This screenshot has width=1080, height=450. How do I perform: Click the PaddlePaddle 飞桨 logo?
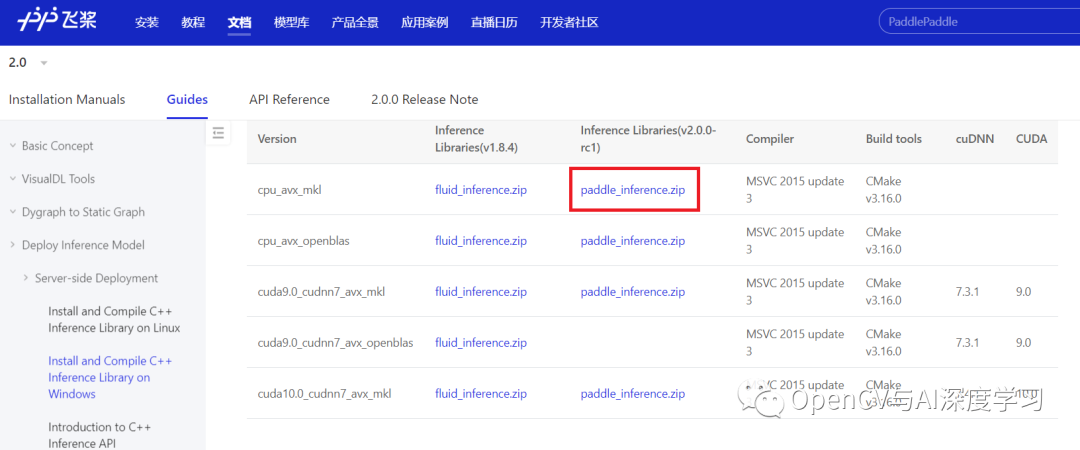click(57, 21)
